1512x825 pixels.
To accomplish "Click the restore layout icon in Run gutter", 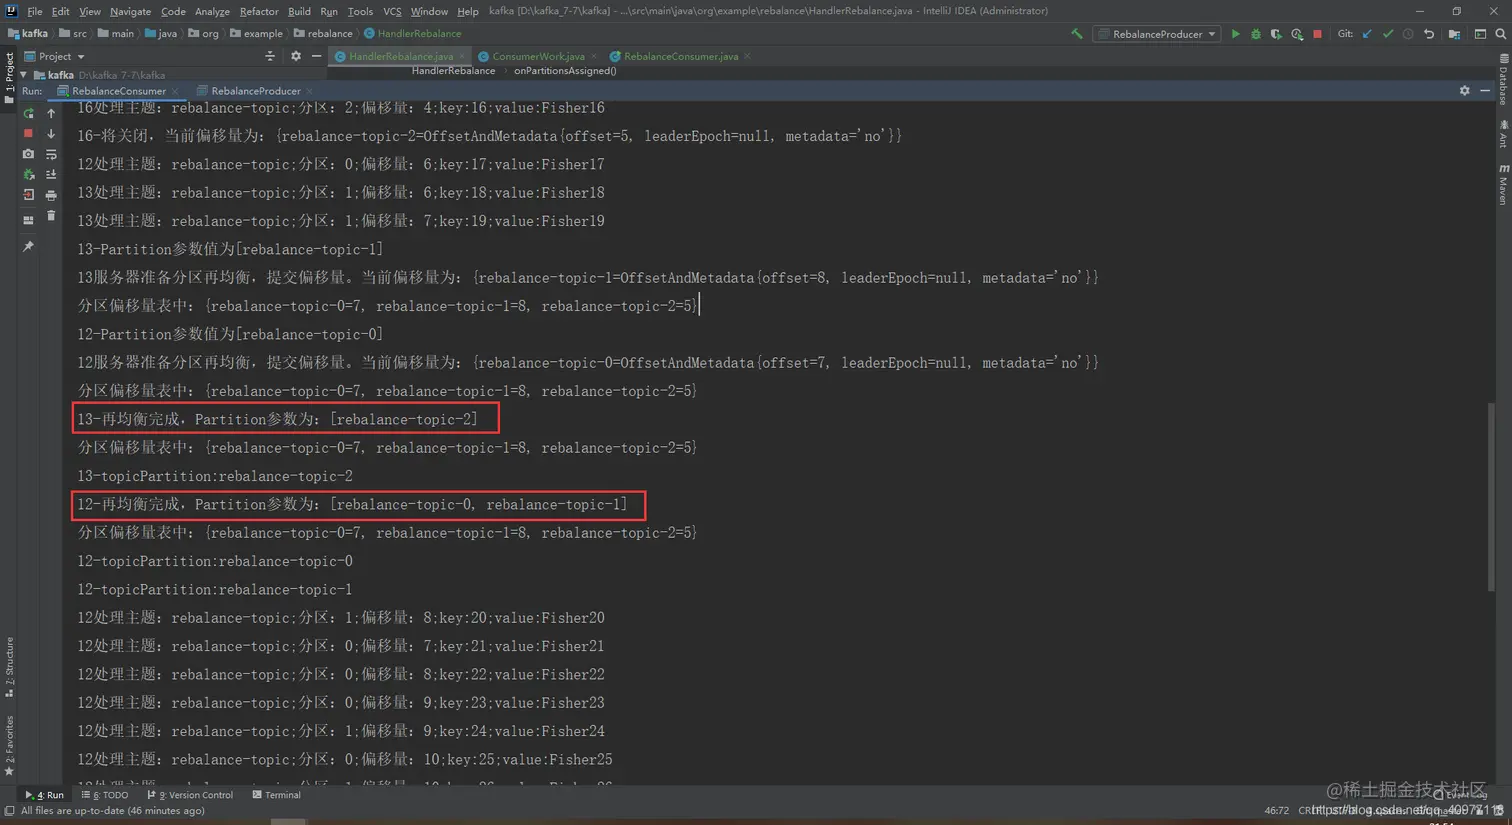I will point(28,220).
